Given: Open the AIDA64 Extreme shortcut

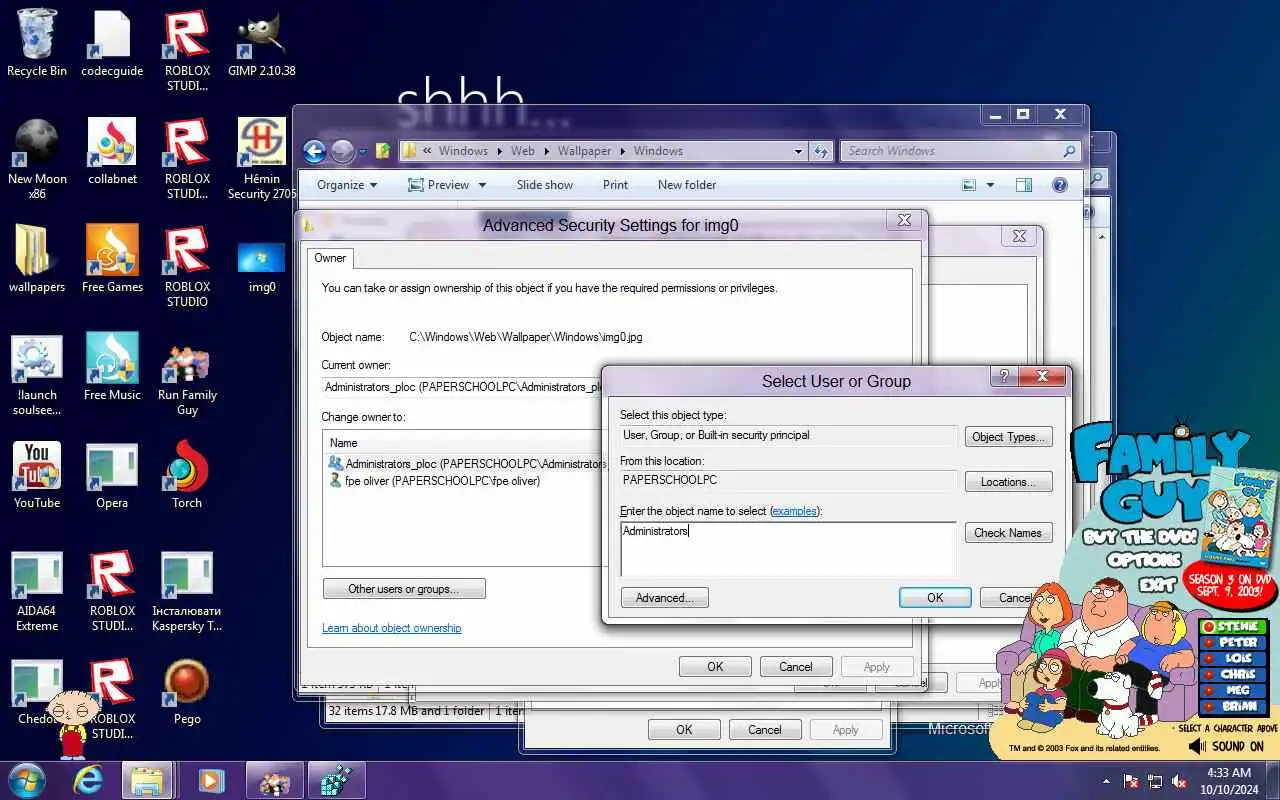Looking at the screenshot, I should point(37,590).
